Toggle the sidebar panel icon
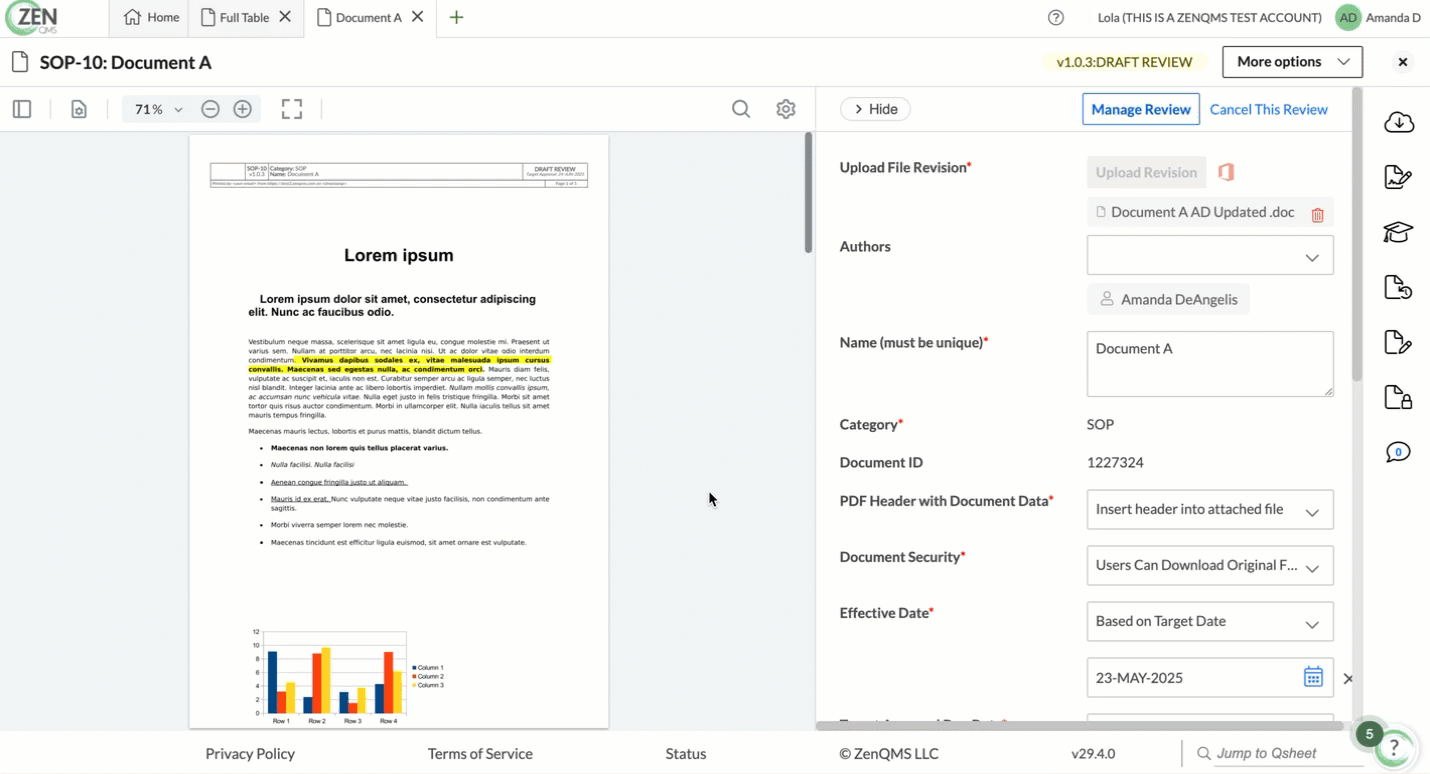 click(x=22, y=109)
